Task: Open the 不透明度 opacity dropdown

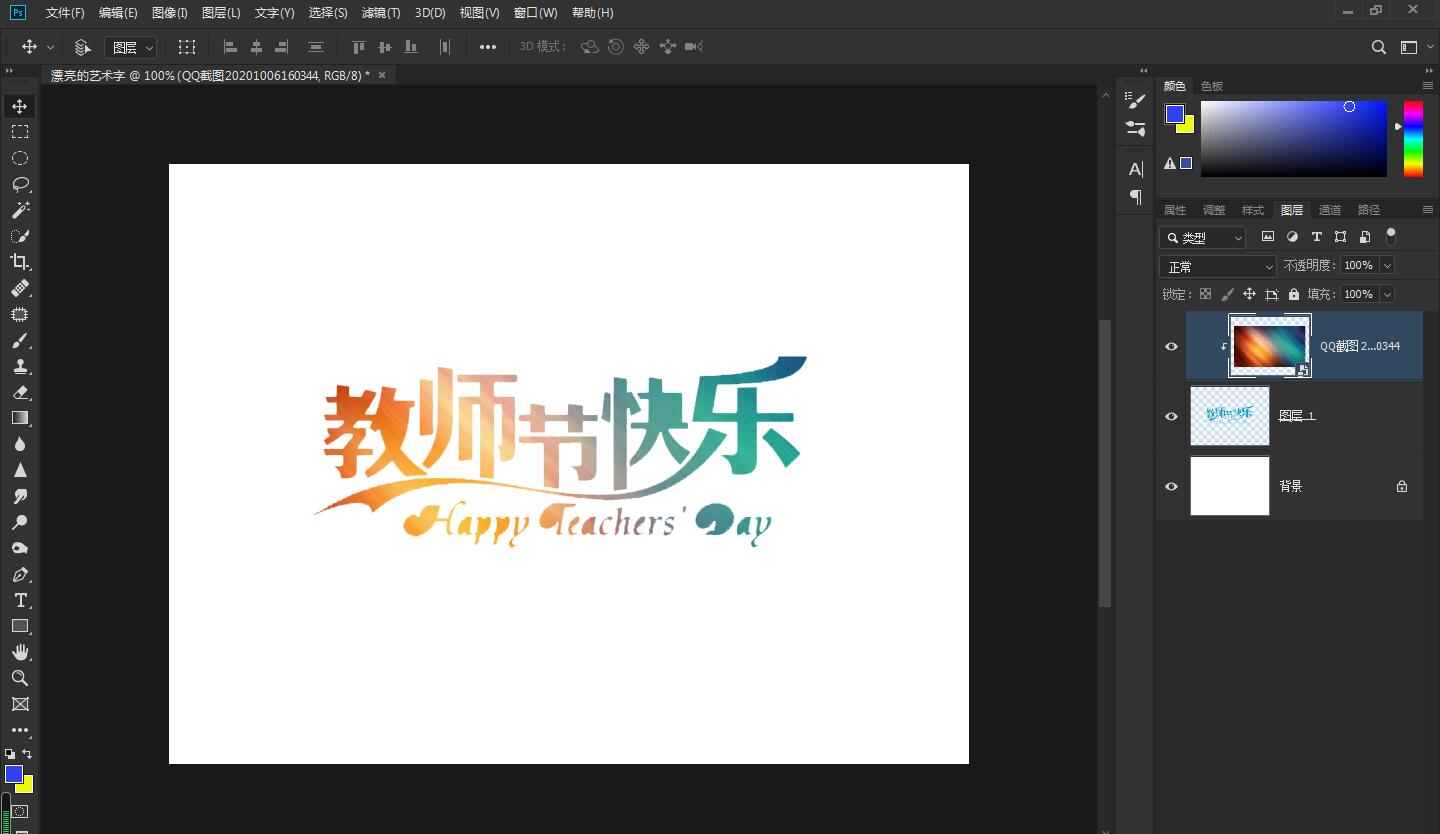Action: pyautogui.click(x=1388, y=265)
